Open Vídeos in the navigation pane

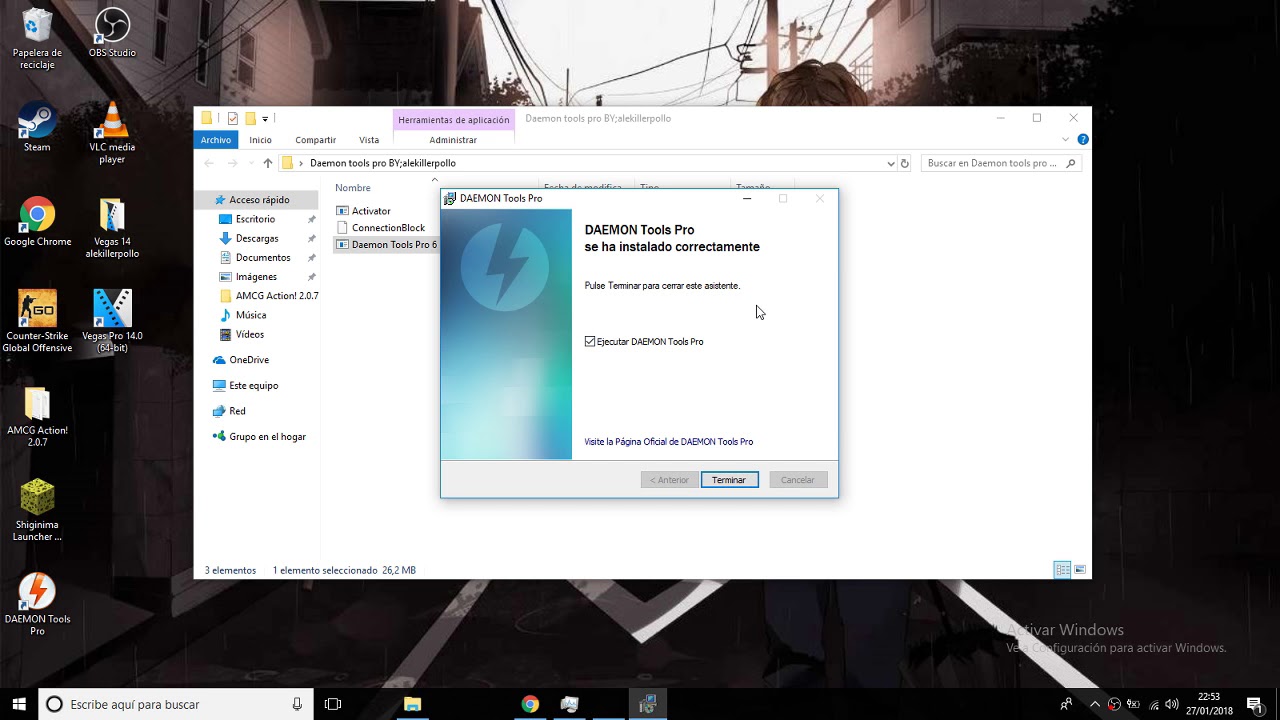tap(250, 334)
